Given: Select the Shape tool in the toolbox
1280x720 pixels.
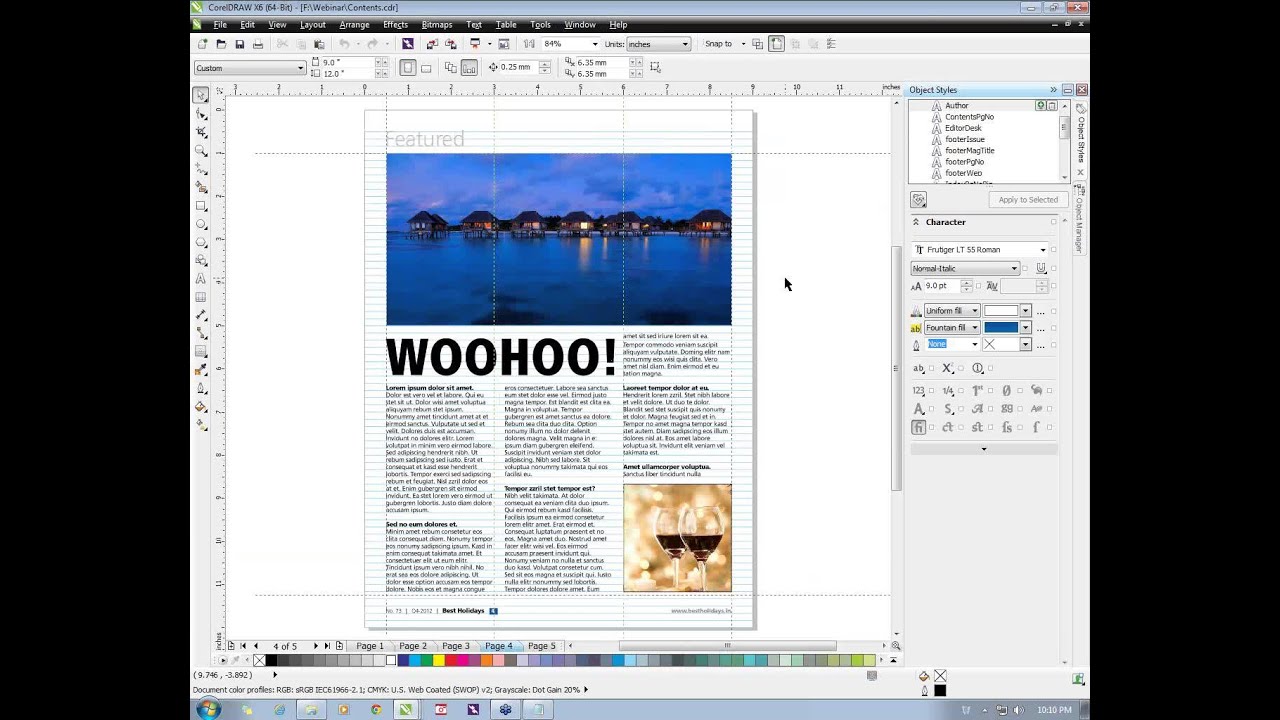Looking at the screenshot, I should (201, 113).
